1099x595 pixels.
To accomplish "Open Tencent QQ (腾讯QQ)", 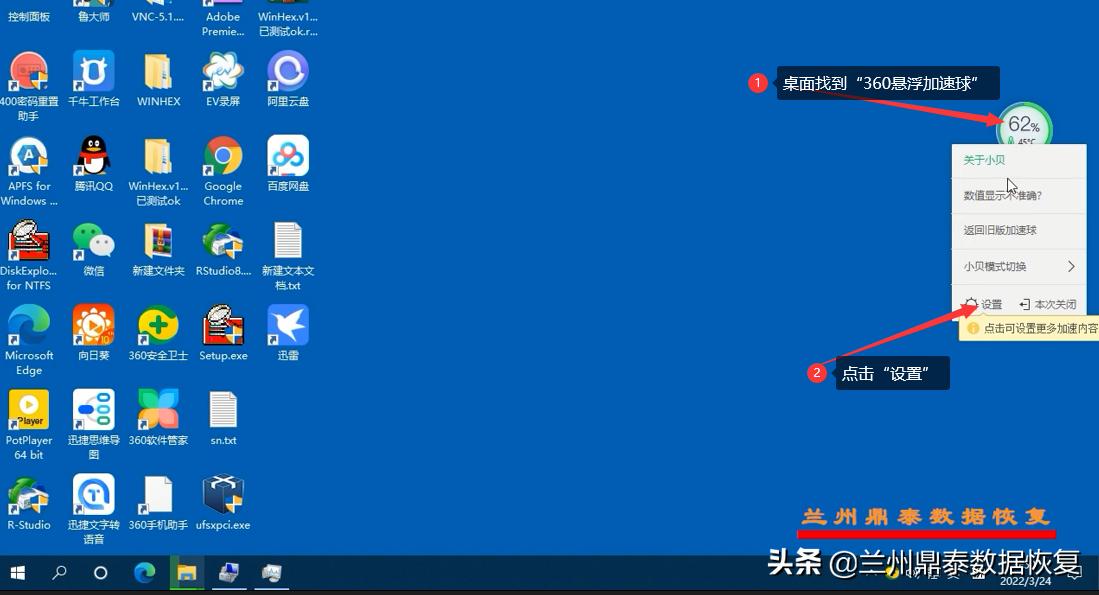I will 93,165.
